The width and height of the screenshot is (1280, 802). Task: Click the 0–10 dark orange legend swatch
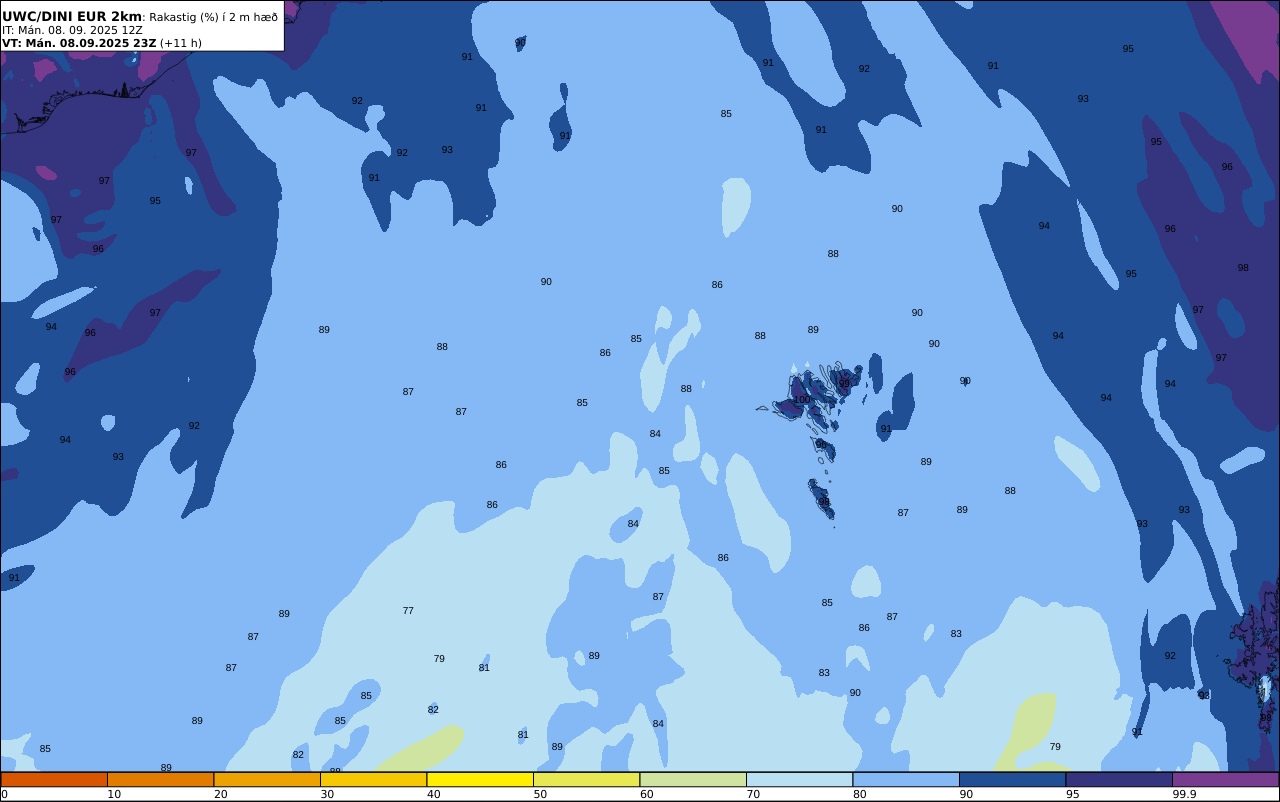point(54,779)
